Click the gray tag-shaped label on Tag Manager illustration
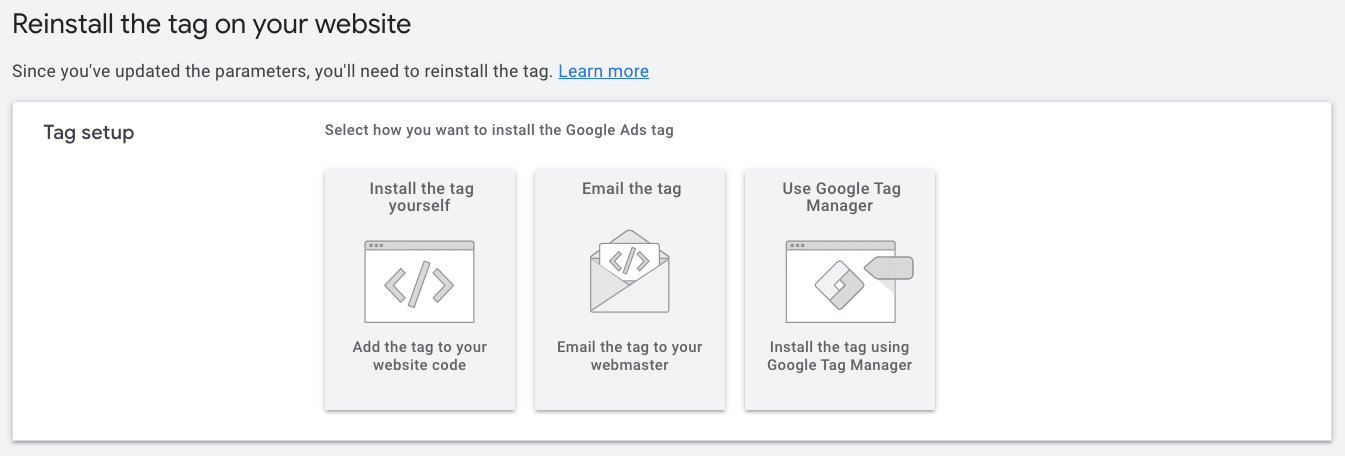Screen dimensions: 1345x456 (889, 267)
